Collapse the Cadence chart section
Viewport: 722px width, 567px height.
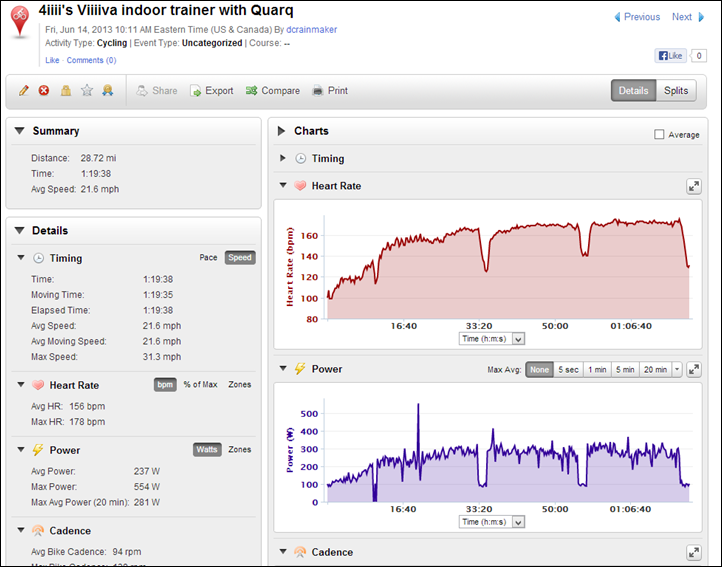(283, 551)
